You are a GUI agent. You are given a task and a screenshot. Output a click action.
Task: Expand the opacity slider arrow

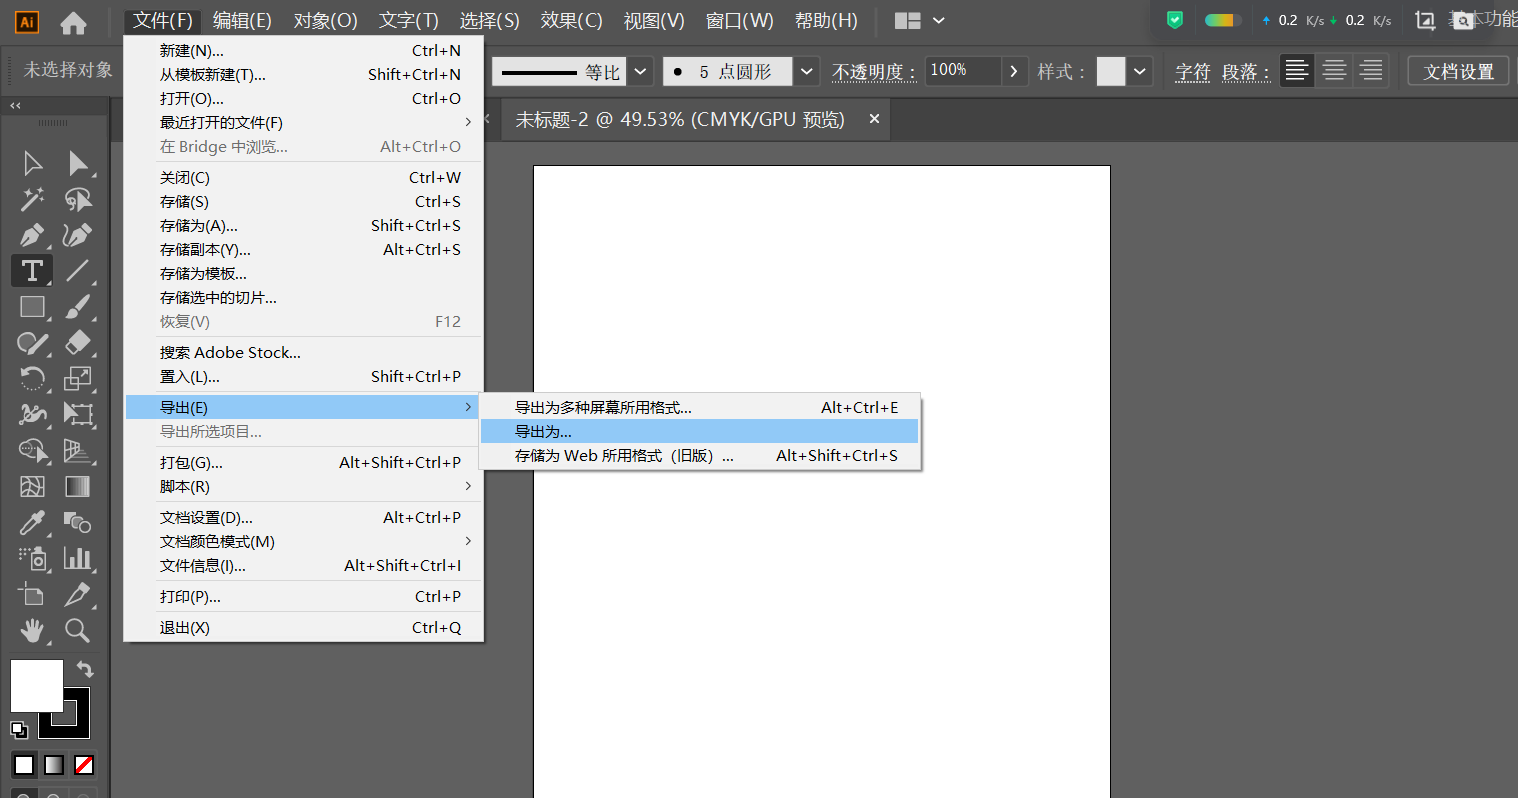tap(1014, 71)
